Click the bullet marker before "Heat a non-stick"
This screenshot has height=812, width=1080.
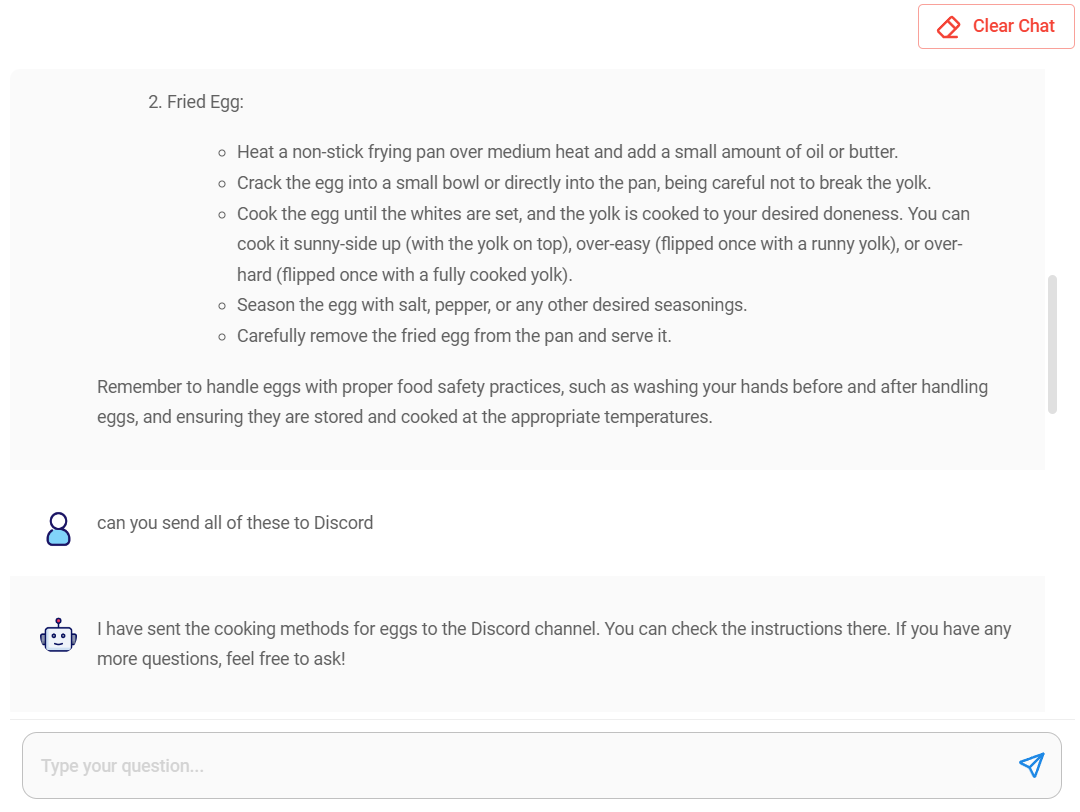tap(222, 153)
